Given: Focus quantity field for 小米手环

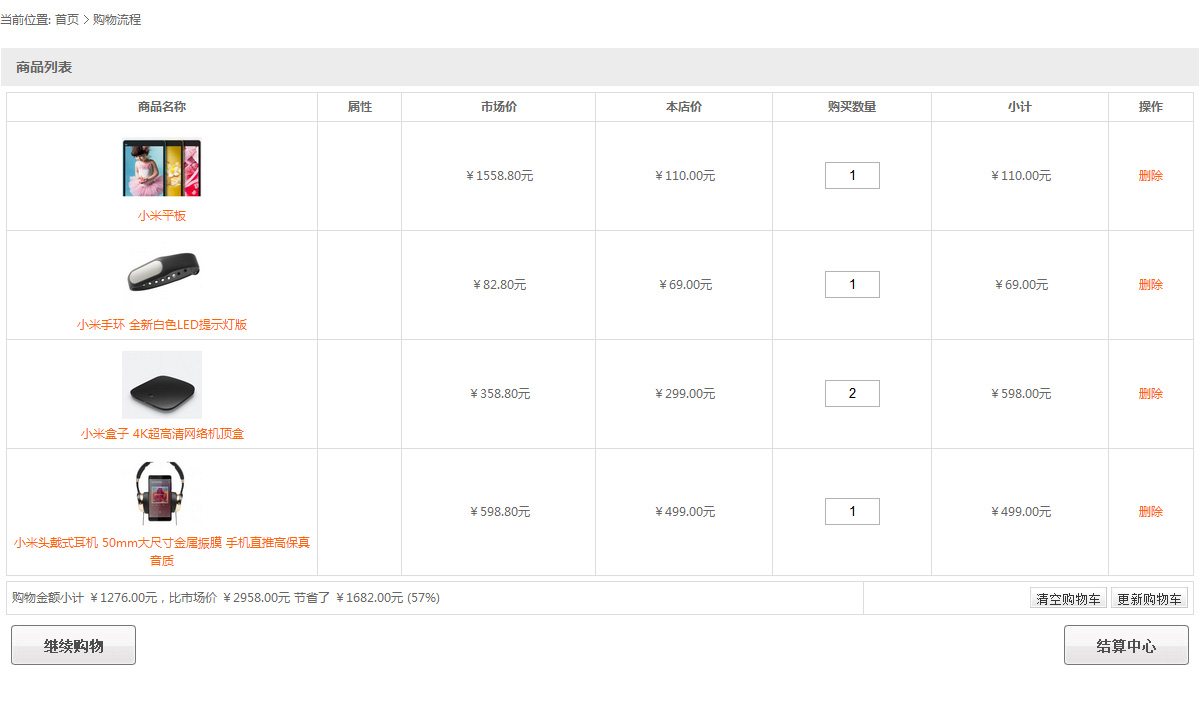Looking at the screenshot, I should (852, 285).
